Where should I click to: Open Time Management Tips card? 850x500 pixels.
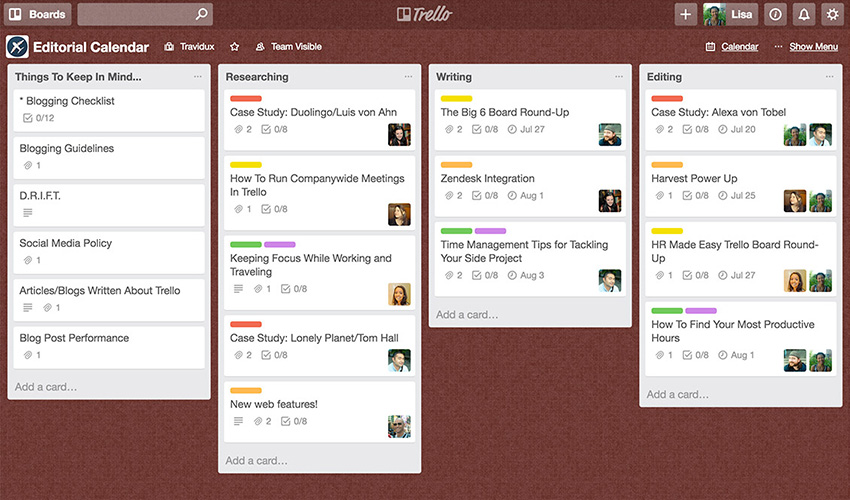pos(530,259)
